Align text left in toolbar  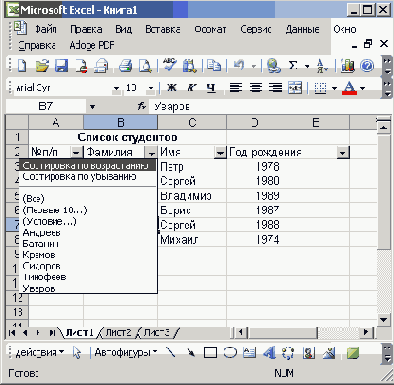[236, 88]
